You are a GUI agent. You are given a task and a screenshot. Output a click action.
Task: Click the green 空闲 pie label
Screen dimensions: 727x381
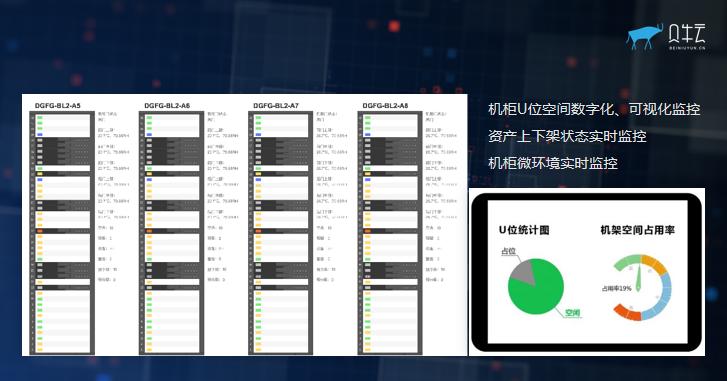click(x=573, y=313)
